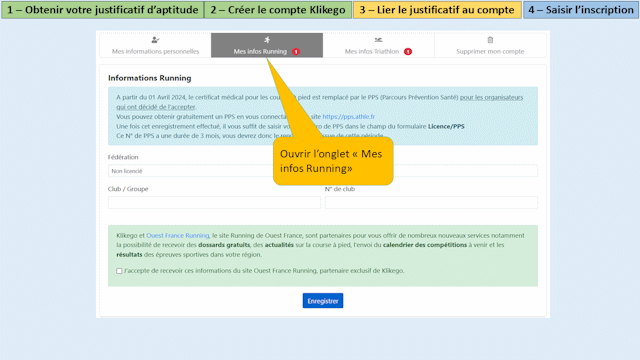Click the runner icon above Mes infos Running
Image resolution: width=640 pixels, height=360 pixels.
[267, 40]
